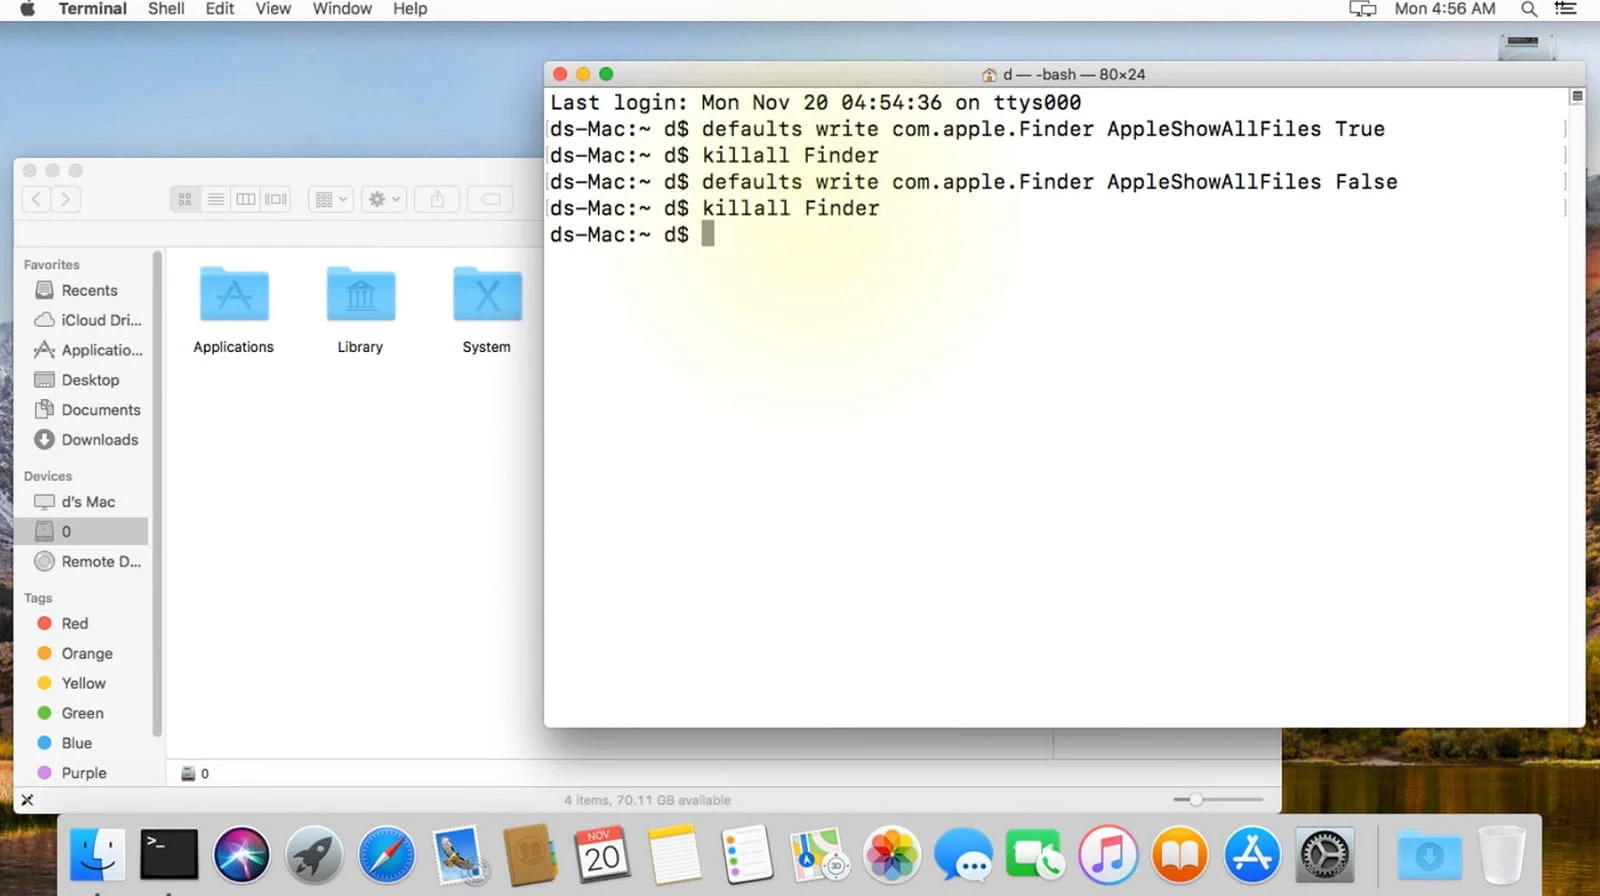
Task: Open the Photos app in Dock
Action: point(891,856)
